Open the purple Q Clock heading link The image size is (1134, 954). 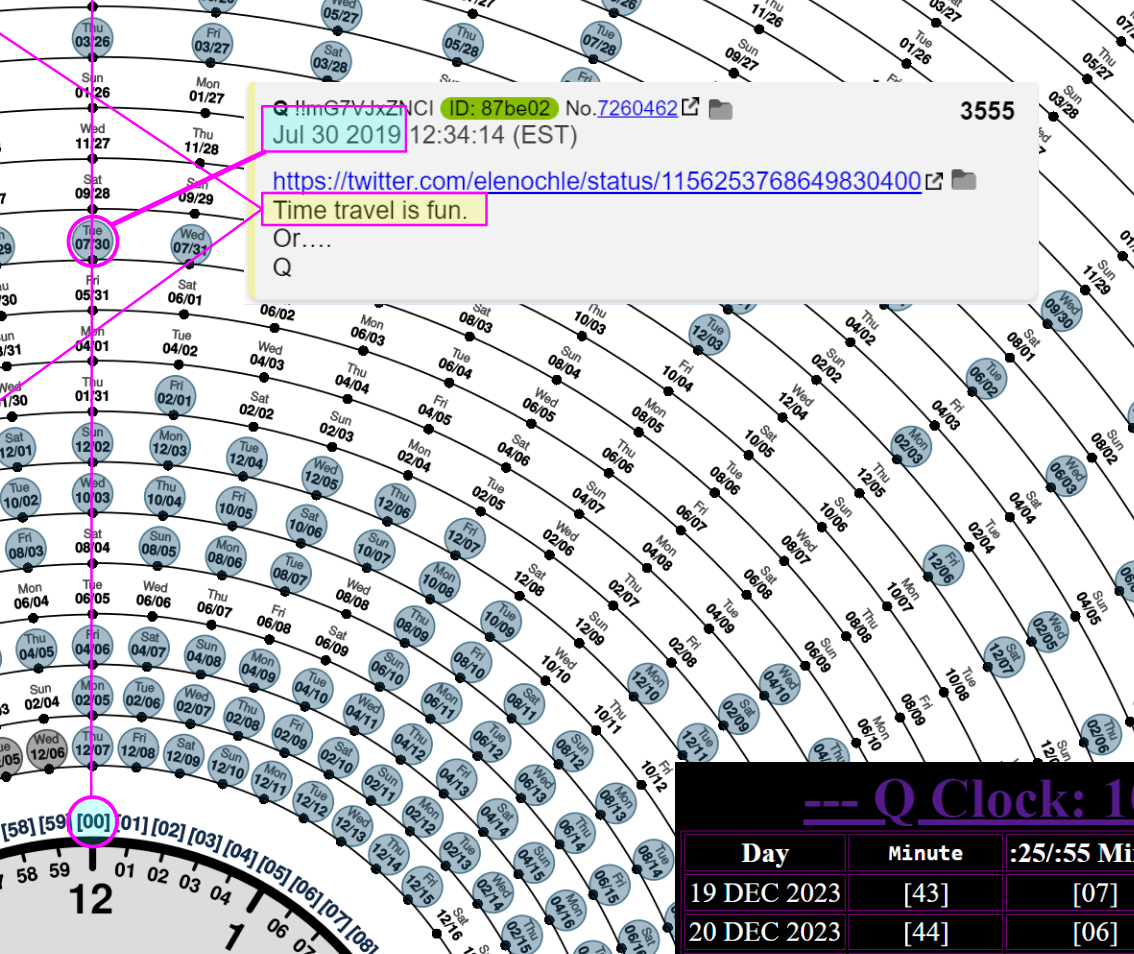(x=968, y=801)
